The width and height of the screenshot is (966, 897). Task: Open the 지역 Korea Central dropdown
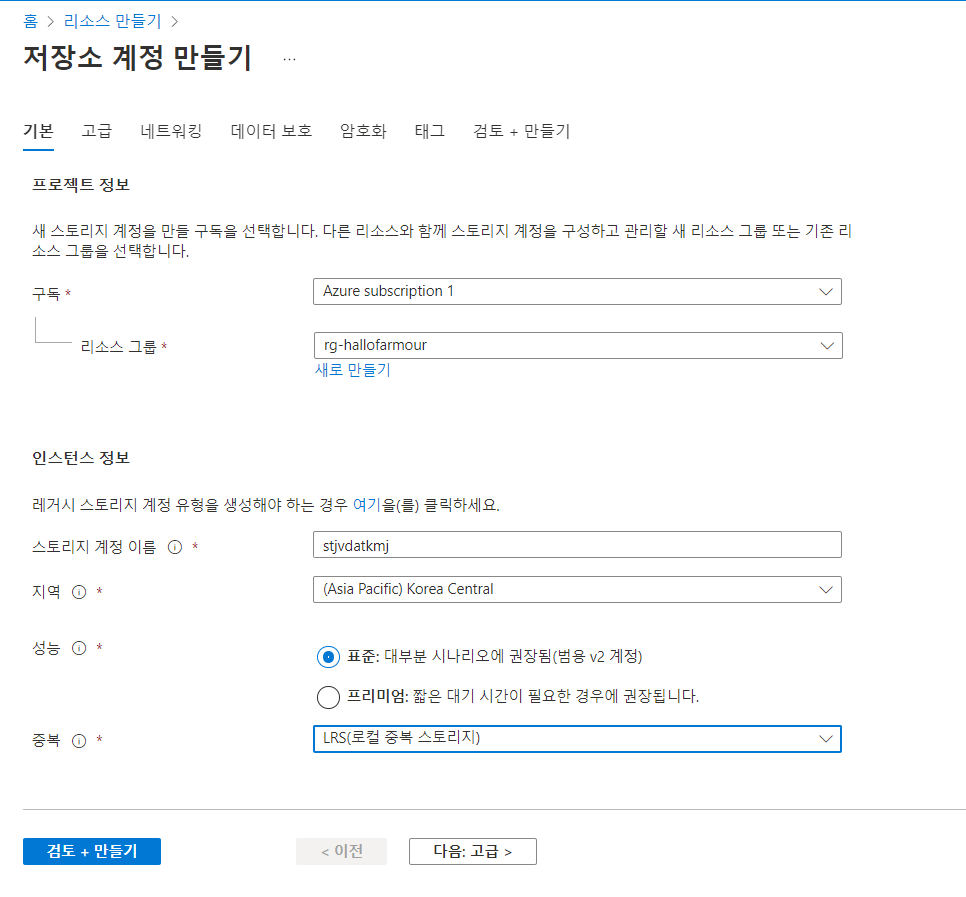click(577, 590)
